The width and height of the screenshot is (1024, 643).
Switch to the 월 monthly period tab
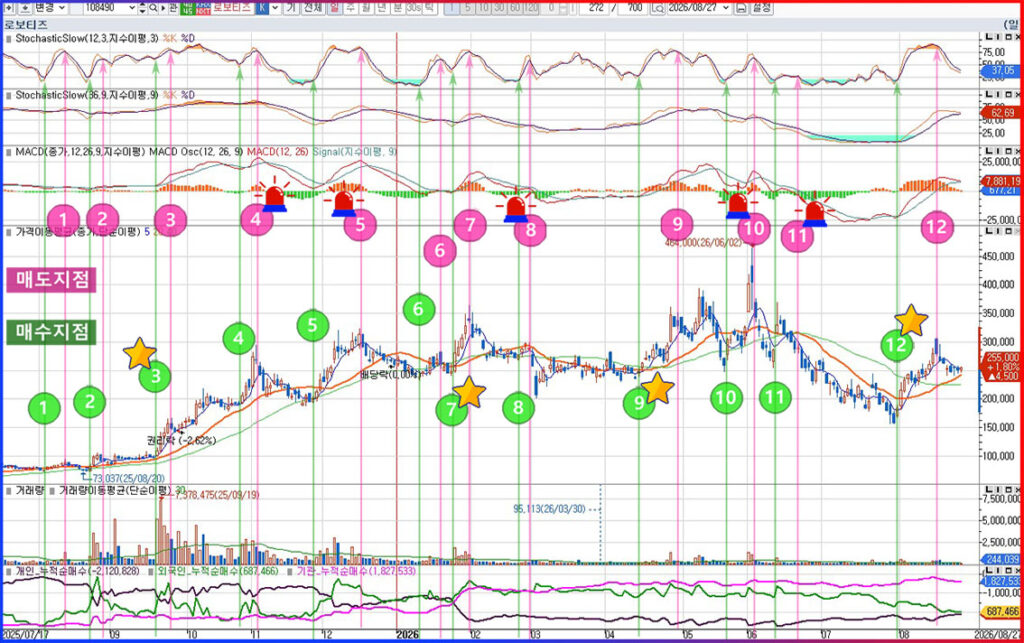tap(366, 8)
